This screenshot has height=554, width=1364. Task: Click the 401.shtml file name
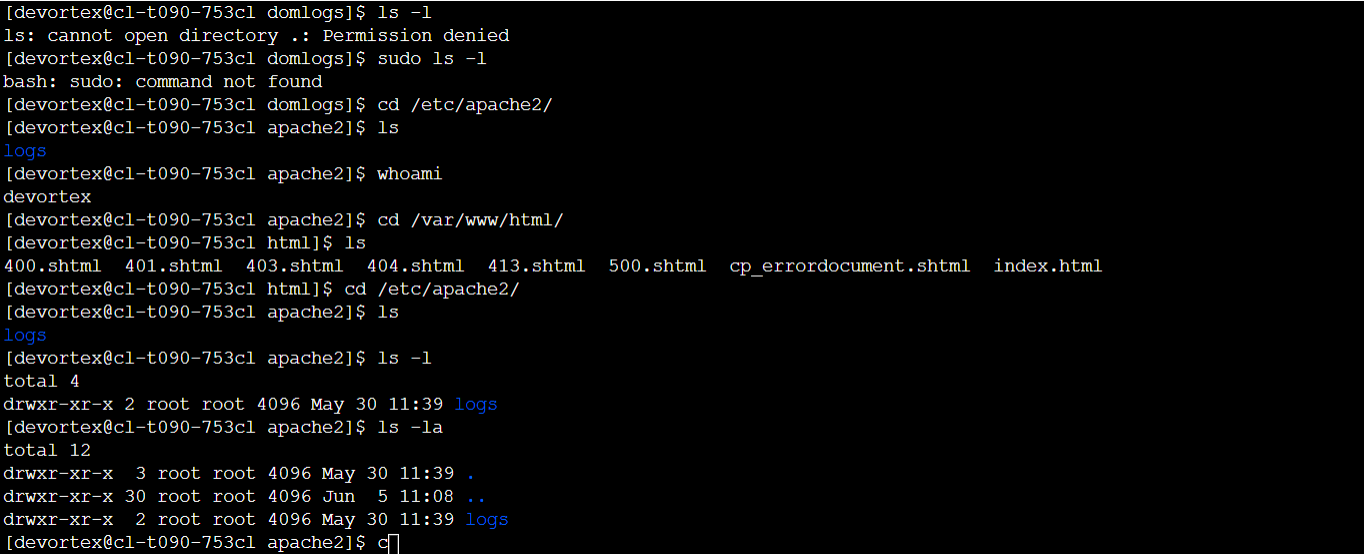[173, 266]
